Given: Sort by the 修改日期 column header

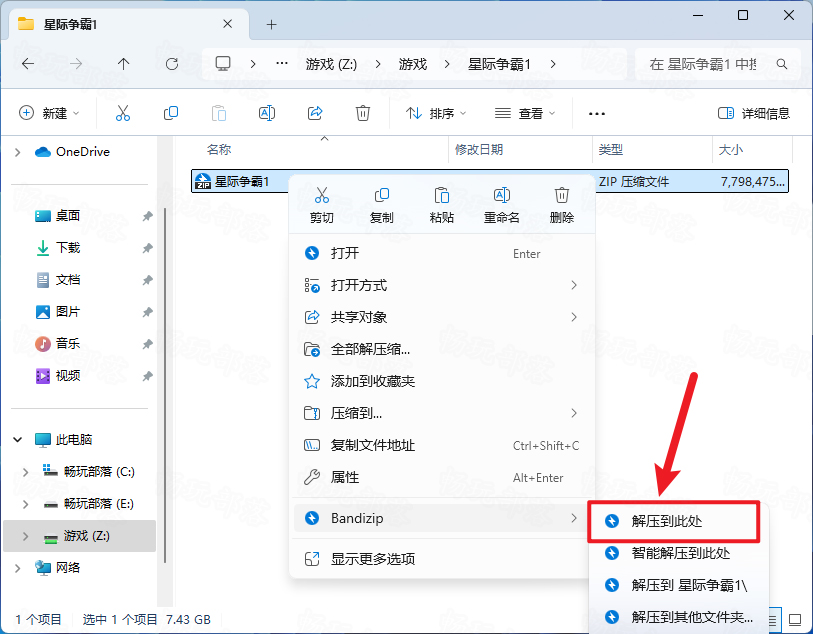Looking at the screenshot, I should coord(521,150).
